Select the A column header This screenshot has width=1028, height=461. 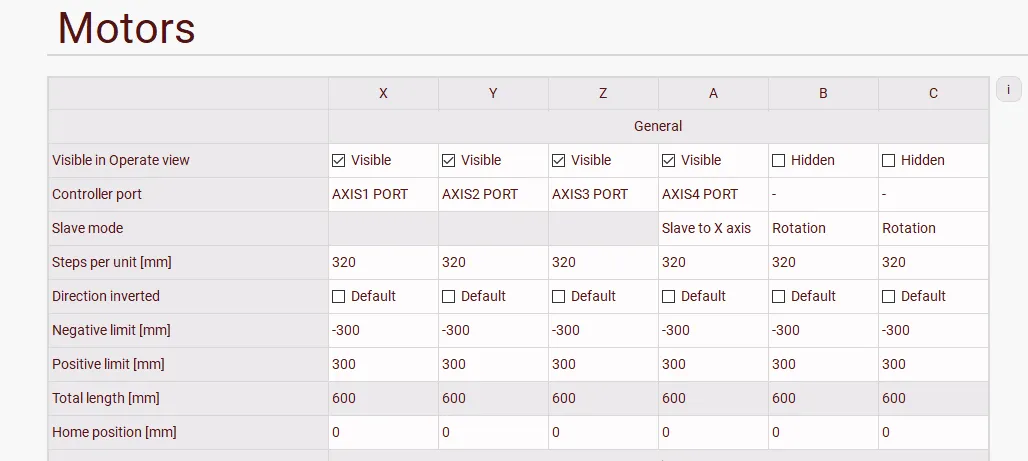point(714,93)
